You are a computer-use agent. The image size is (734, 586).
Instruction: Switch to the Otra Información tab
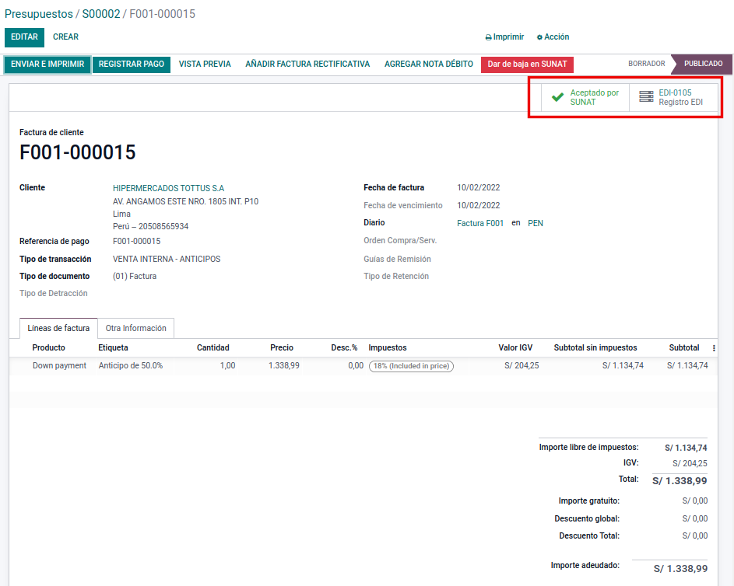click(136, 328)
